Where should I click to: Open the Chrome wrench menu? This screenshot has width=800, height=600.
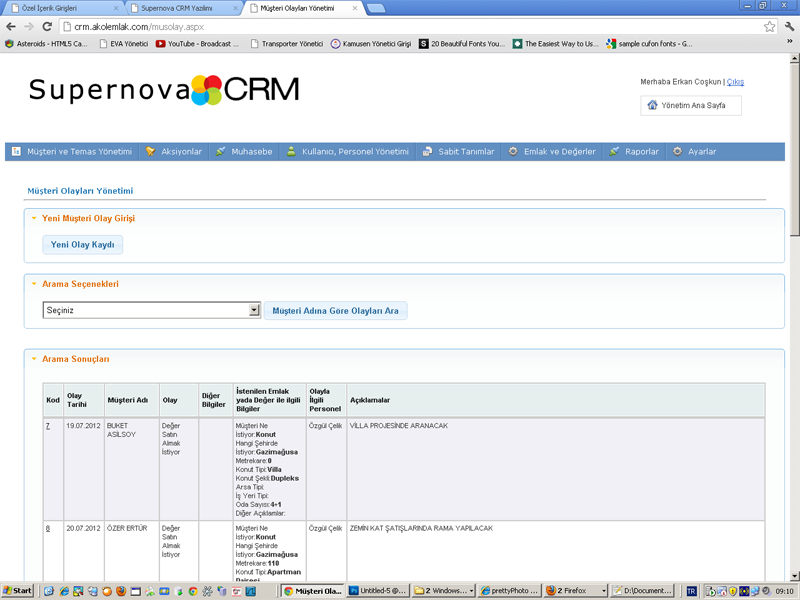click(789, 27)
